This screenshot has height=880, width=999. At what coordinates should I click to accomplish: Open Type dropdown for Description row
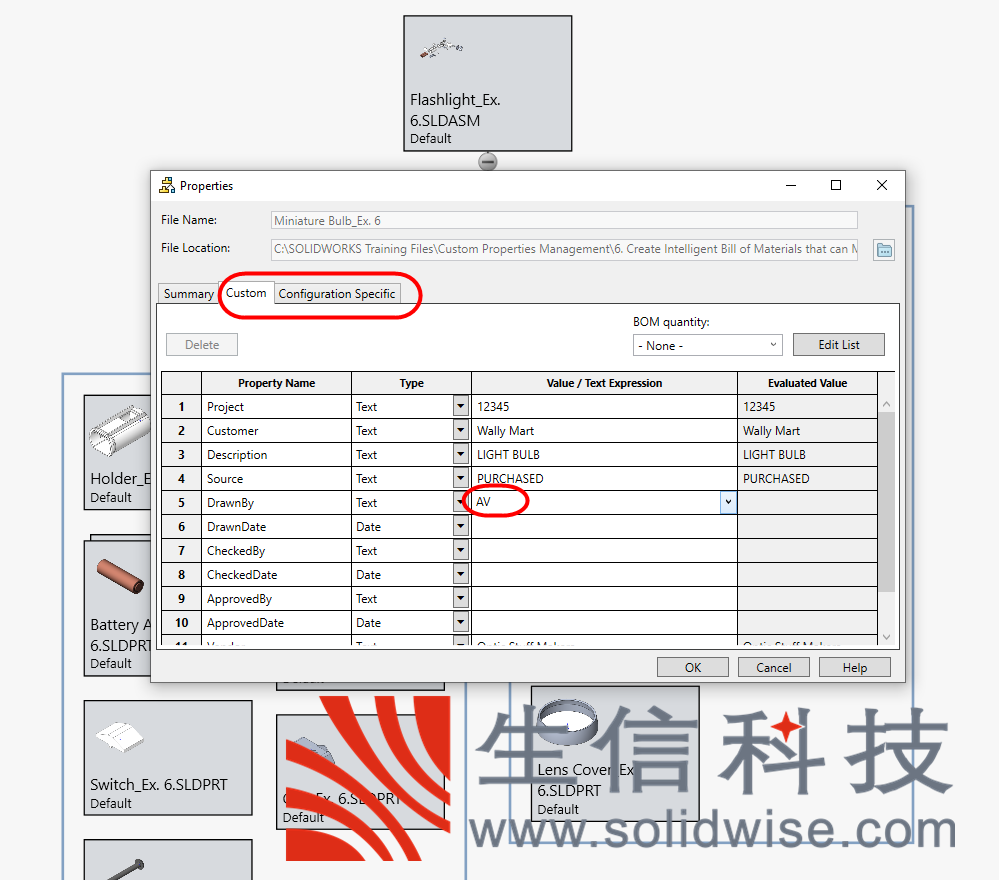pyautogui.click(x=461, y=454)
